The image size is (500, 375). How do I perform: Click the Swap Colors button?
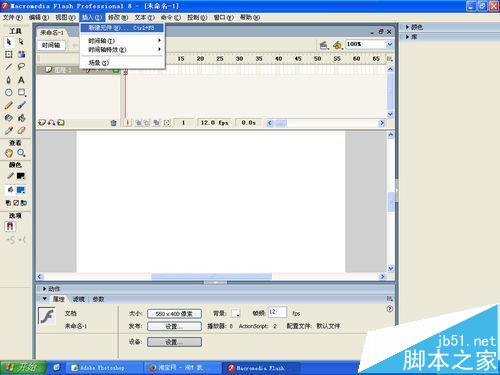(x=24, y=203)
